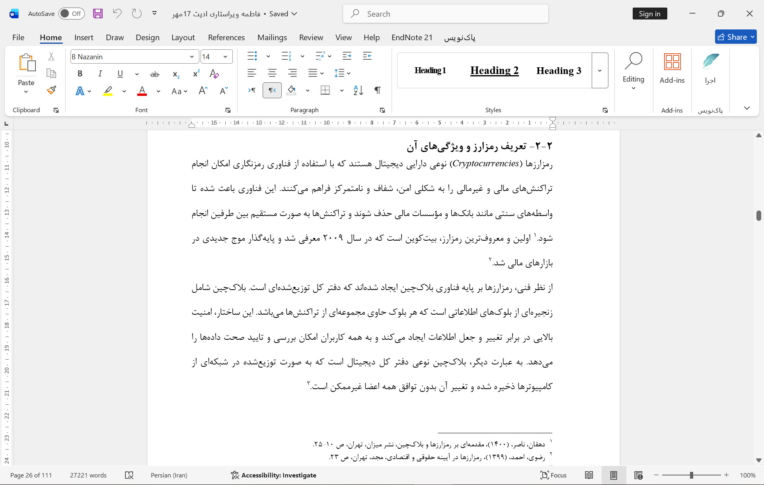Toggle show paragraph marks
764x485 pixels.
pyautogui.click(x=378, y=90)
